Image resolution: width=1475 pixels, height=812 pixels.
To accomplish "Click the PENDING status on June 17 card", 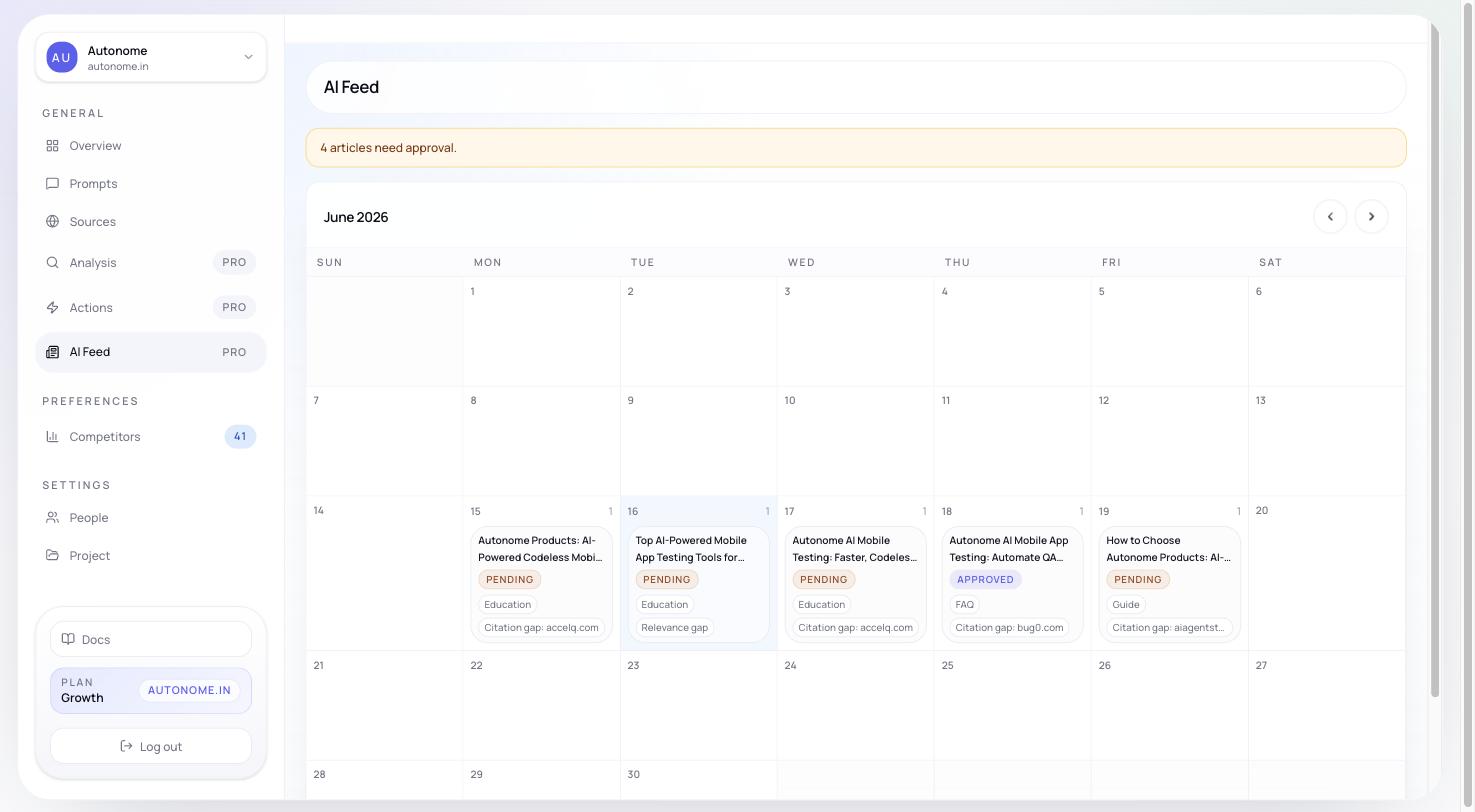I will pyautogui.click(x=823, y=580).
